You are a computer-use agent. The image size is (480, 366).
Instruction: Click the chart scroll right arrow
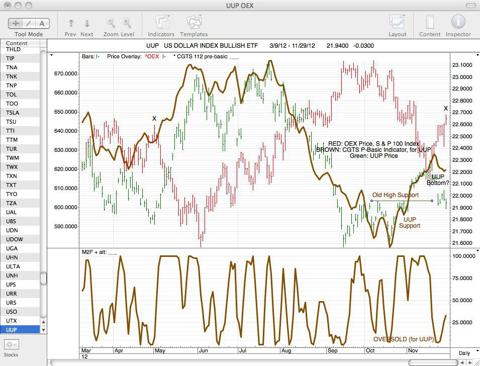point(470,362)
